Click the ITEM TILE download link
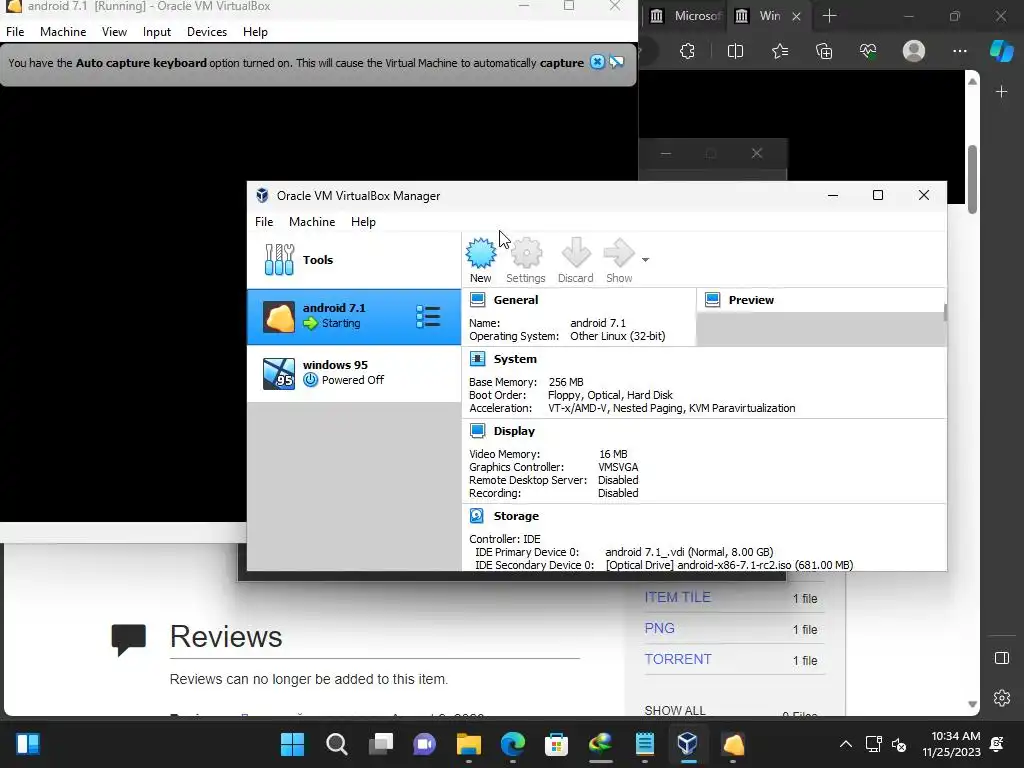The image size is (1024, 768). coord(677,597)
